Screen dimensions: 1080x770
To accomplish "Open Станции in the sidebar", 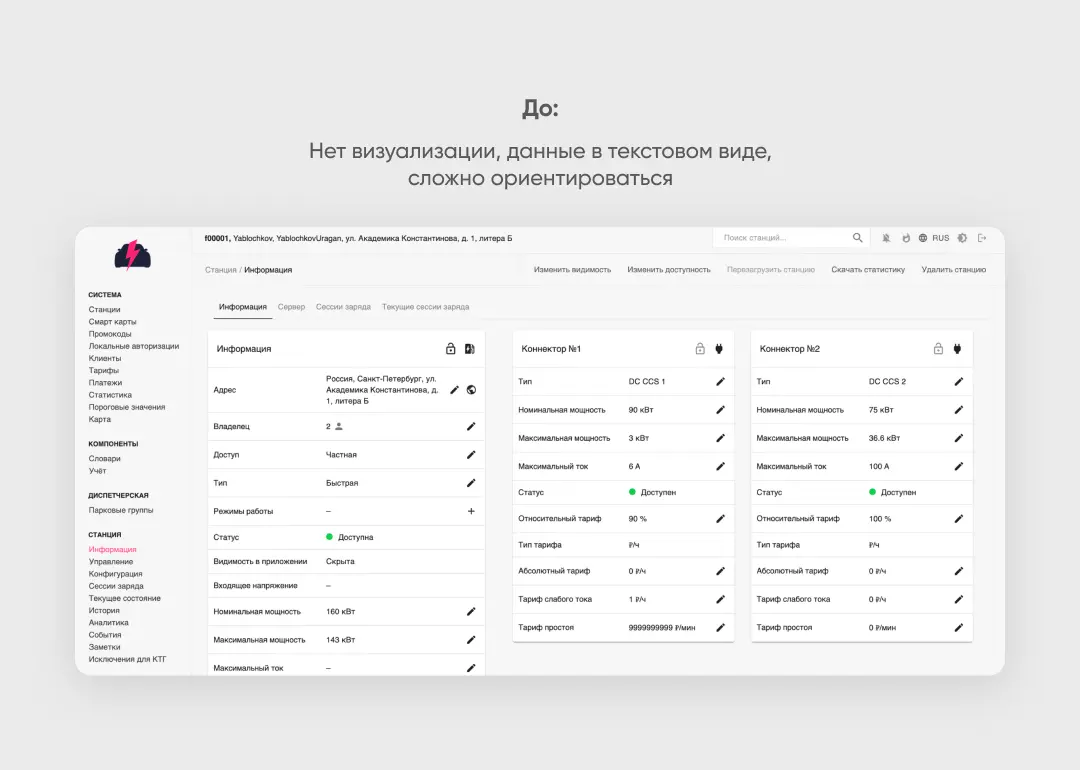I will (x=104, y=310).
